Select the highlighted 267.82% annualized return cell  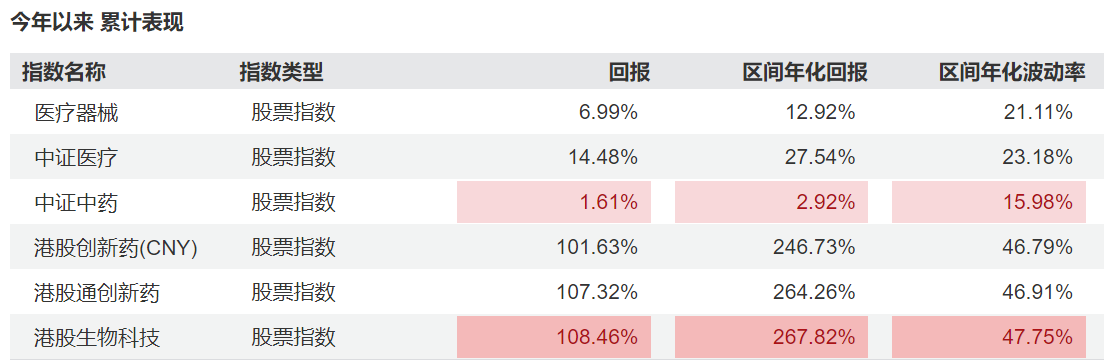pos(772,337)
